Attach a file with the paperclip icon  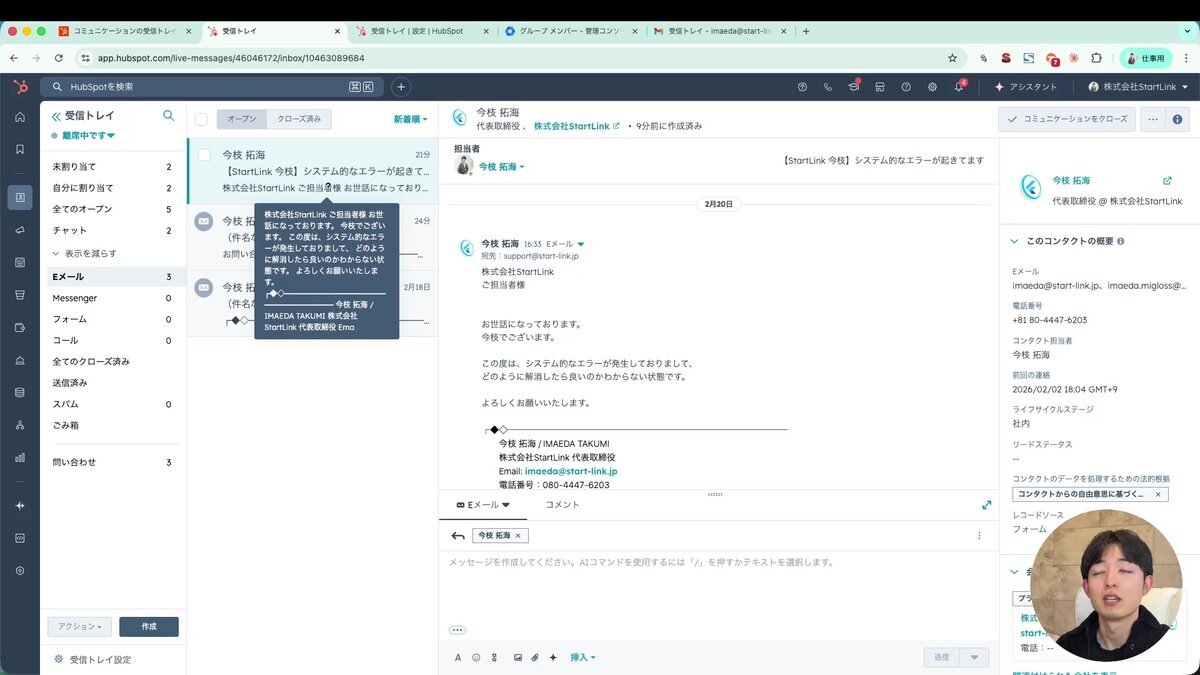pos(536,657)
